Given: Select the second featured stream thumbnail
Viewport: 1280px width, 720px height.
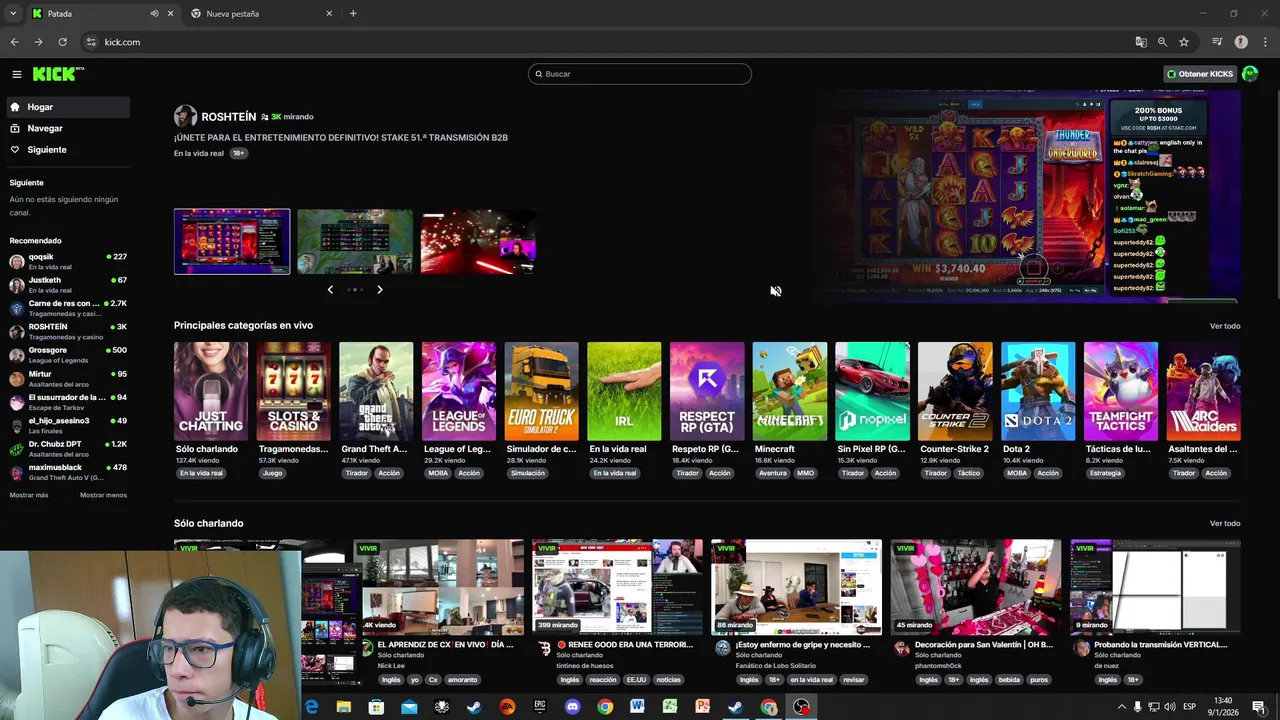Looking at the screenshot, I should pyautogui.click(x=355, y=241).
